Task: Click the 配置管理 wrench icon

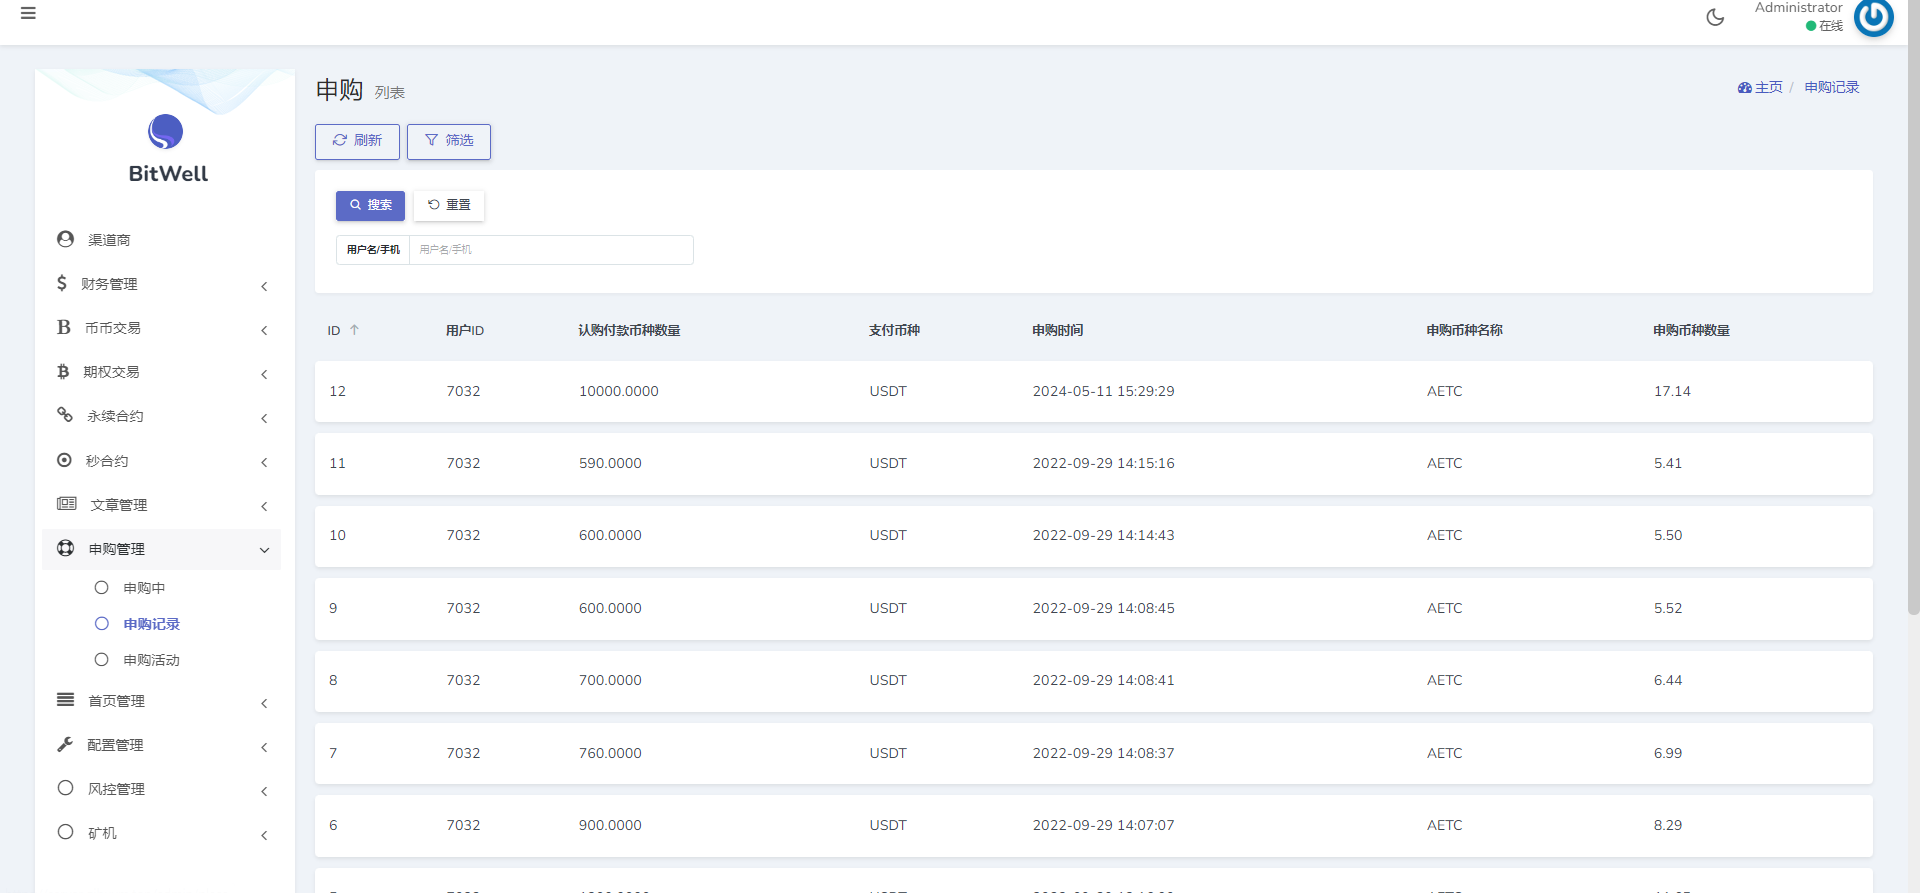Action: (65, 744)
